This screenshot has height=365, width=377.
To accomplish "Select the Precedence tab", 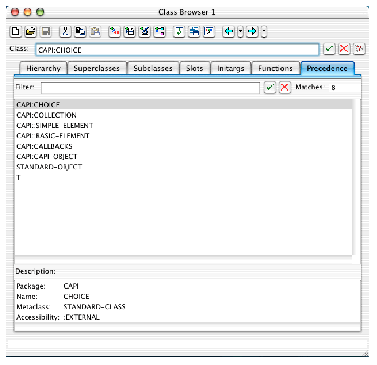I will [327, 68].
